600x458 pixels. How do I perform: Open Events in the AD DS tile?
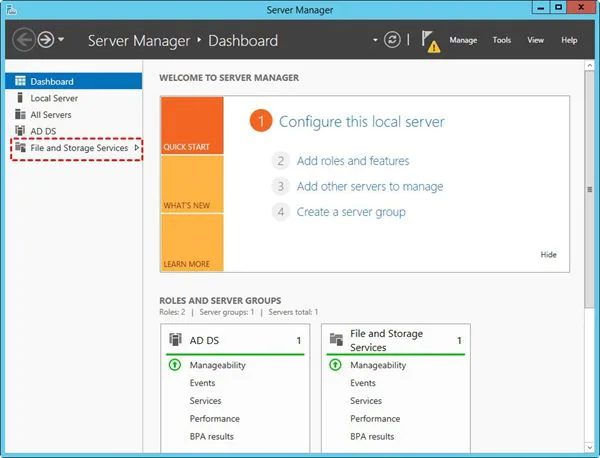tap(202, 383)
